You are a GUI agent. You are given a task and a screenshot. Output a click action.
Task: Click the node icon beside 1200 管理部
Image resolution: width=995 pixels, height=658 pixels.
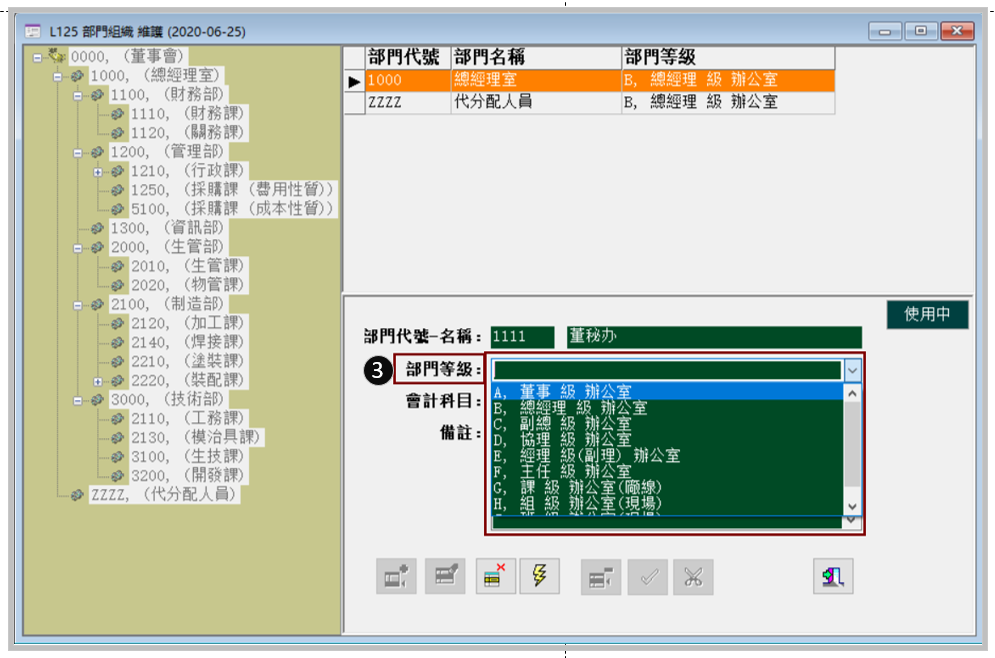pos(98,152)
